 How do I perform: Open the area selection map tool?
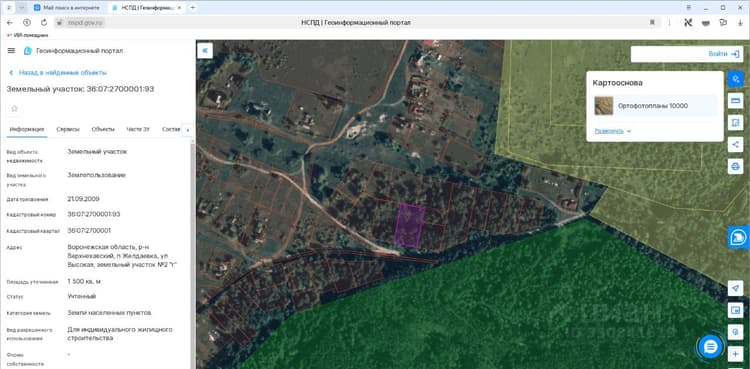coord(735,123)
